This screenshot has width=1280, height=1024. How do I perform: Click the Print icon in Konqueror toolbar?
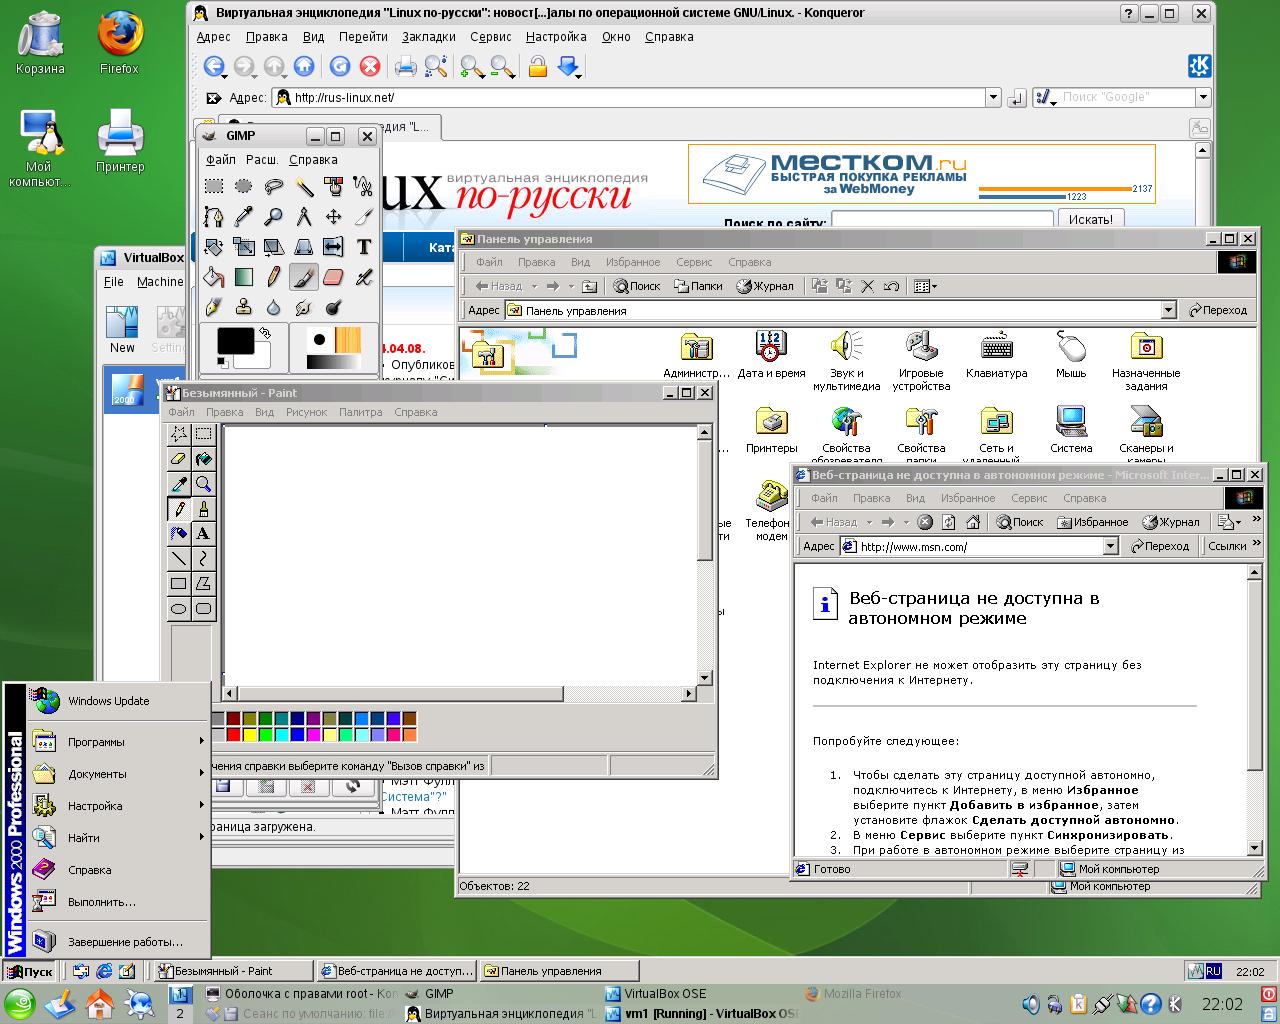[405, 66]
